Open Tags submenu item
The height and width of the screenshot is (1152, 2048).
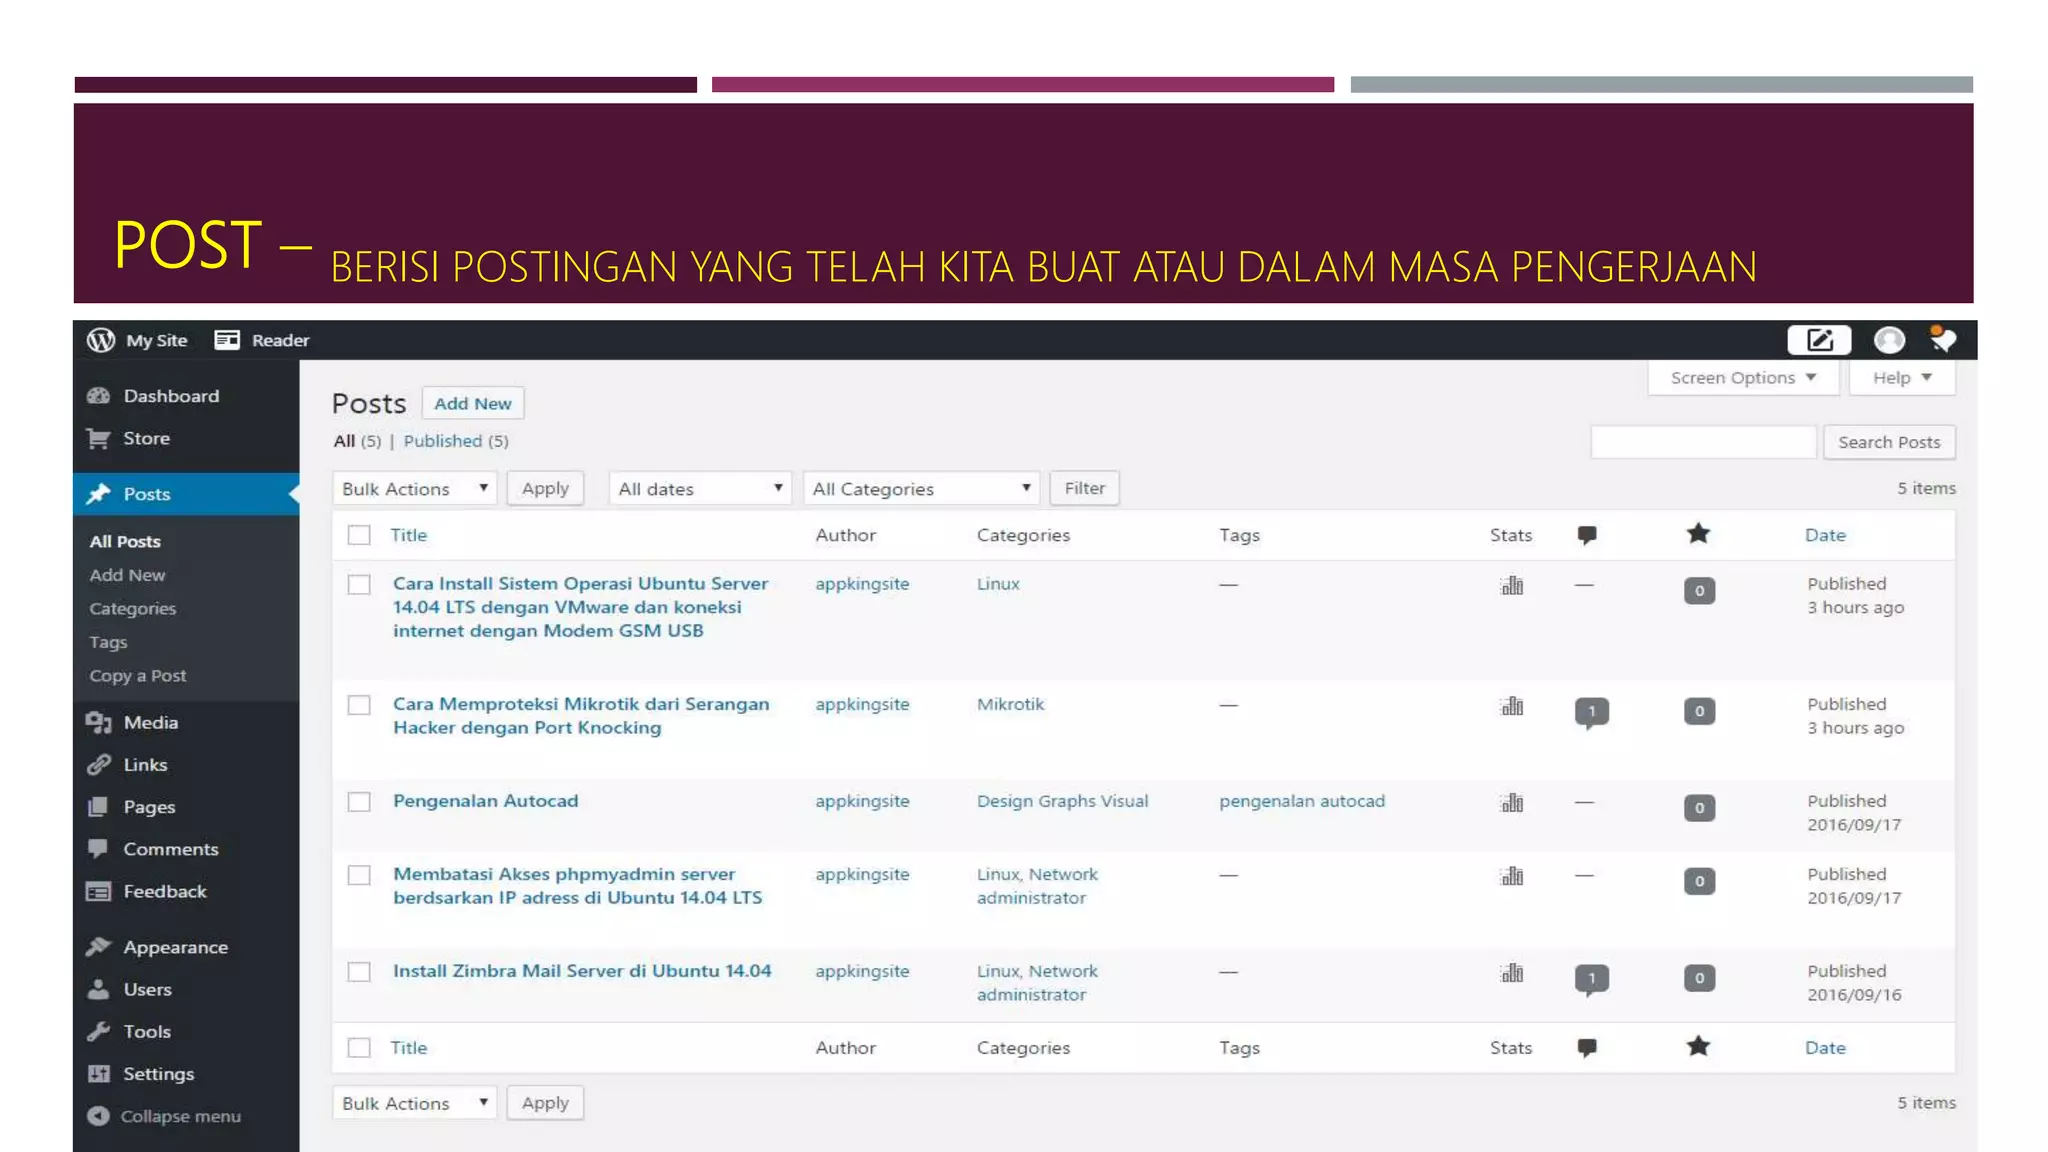point(108,642)
